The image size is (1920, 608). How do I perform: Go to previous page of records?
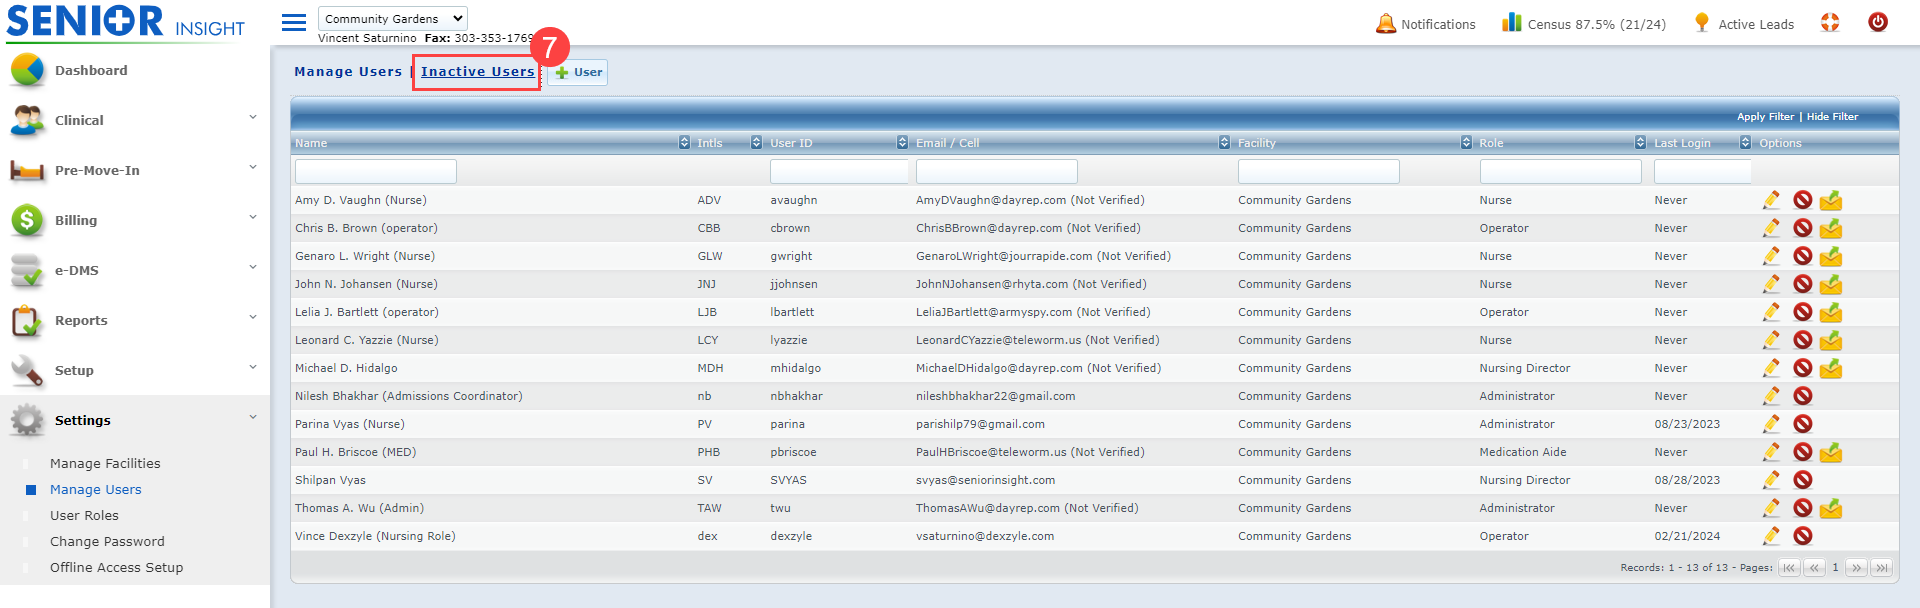pyautogui.click(x=1814, y=567)
